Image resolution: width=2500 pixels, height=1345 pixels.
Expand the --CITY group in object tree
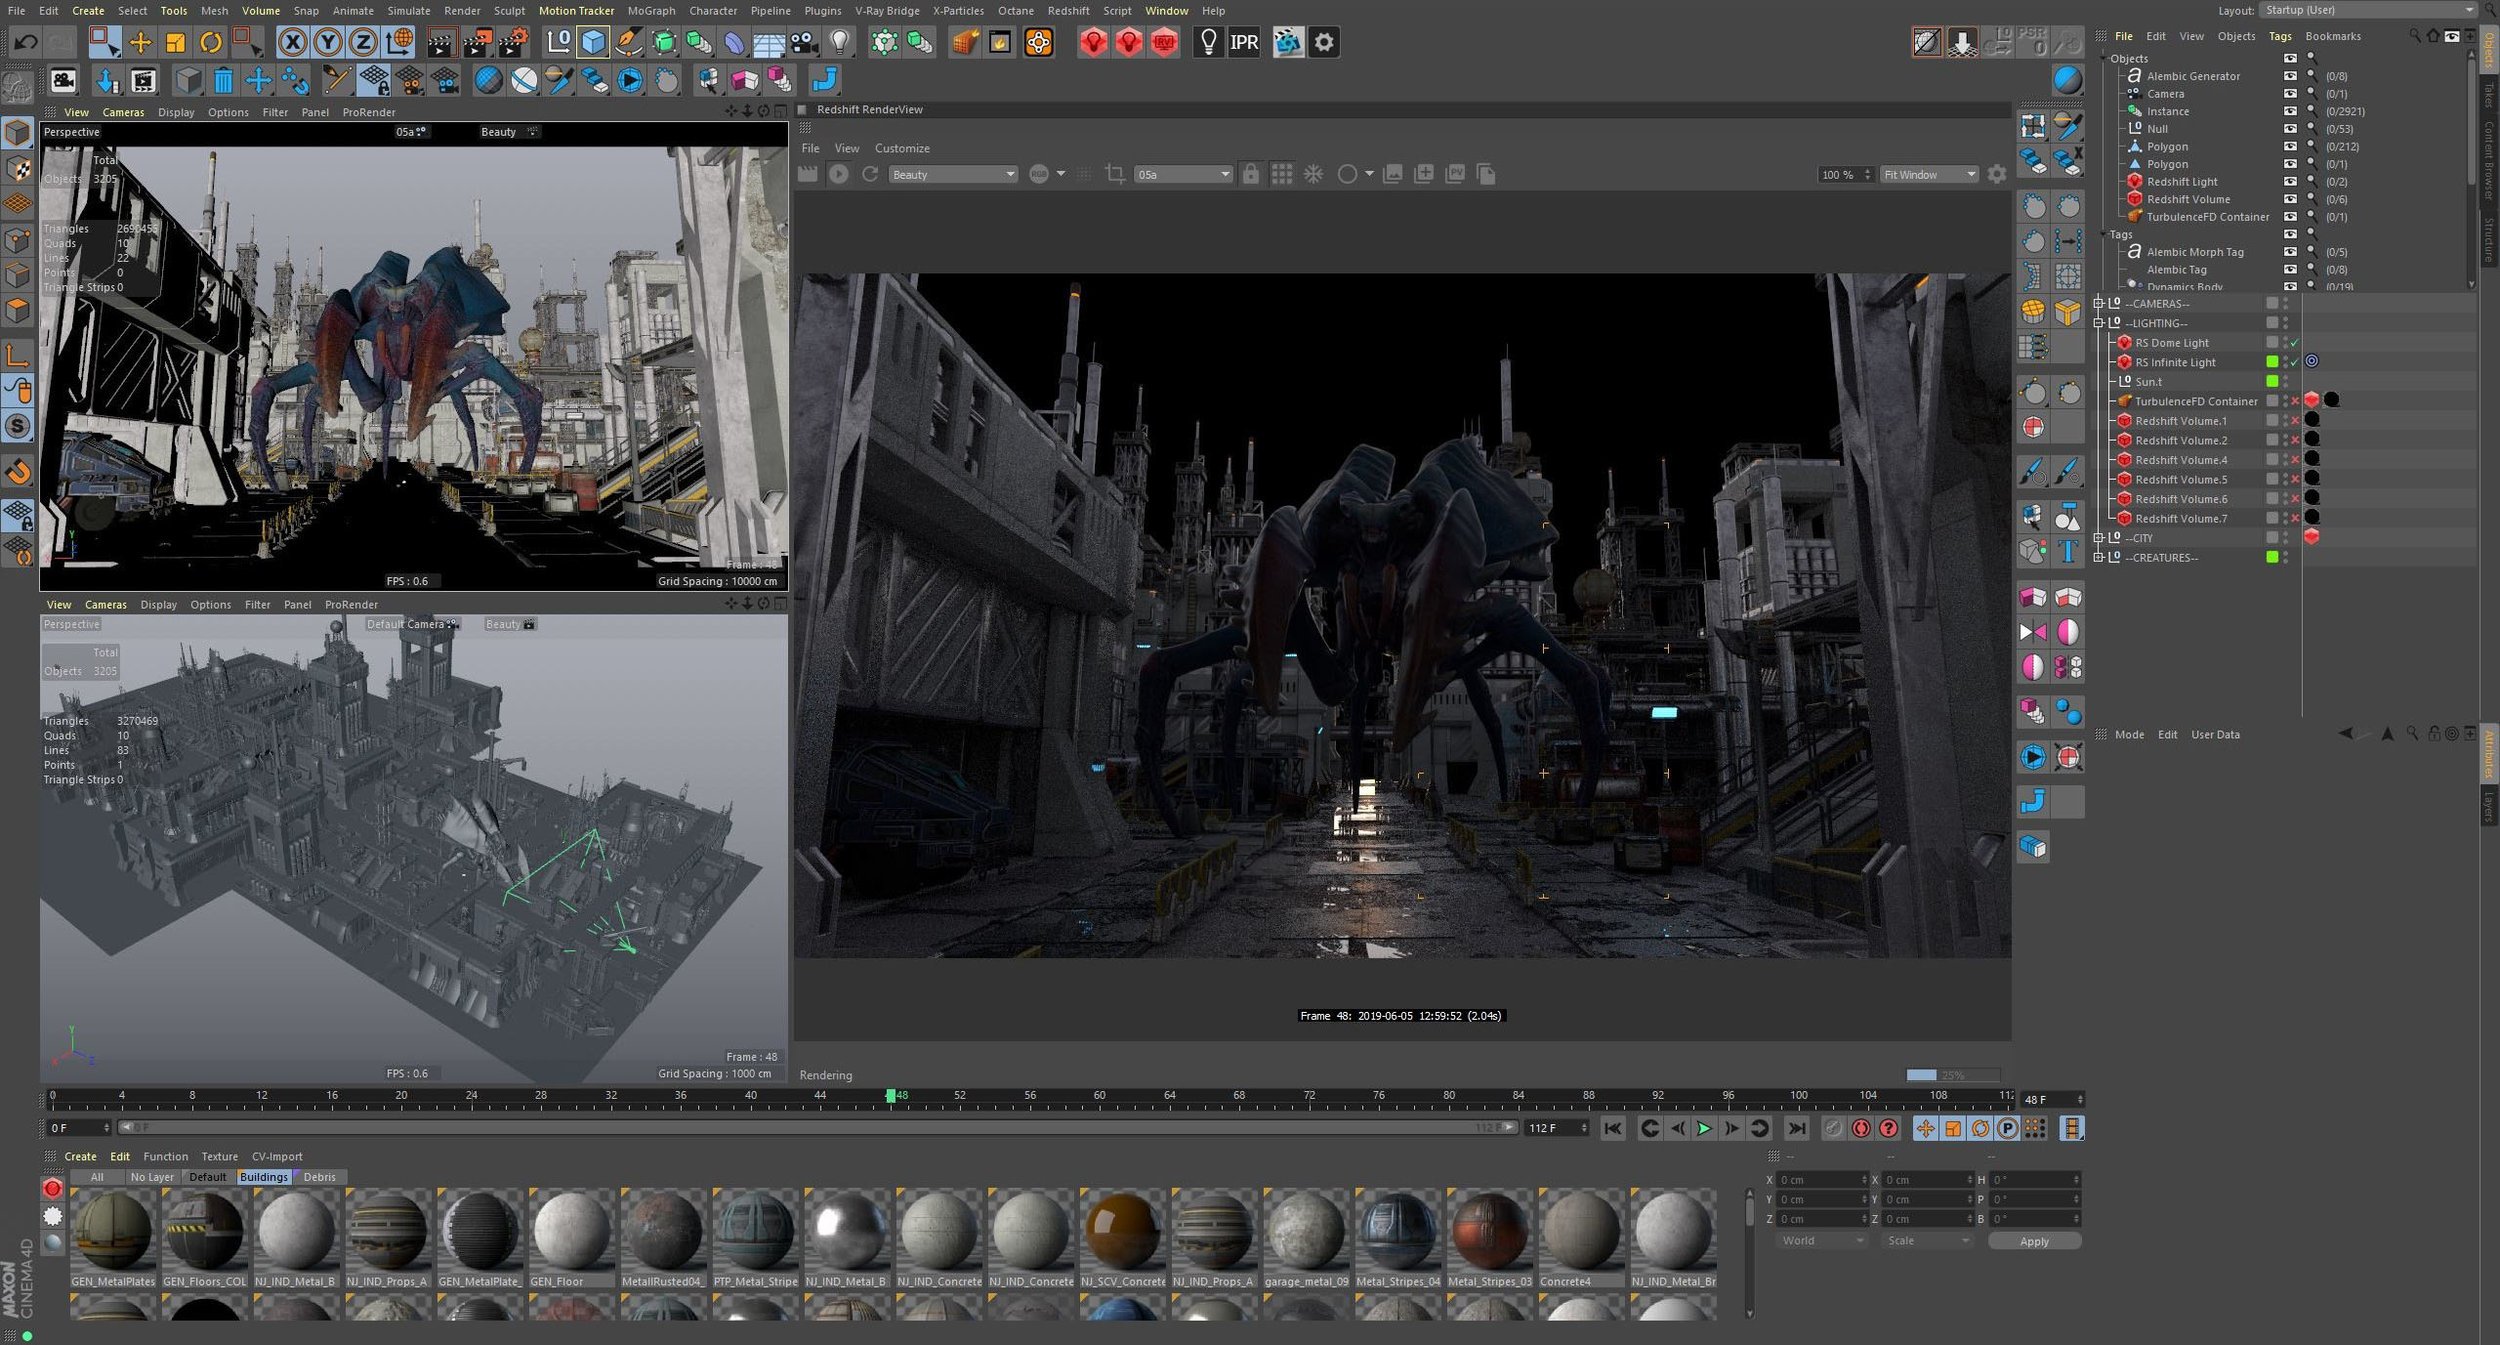pos(2099,538)
